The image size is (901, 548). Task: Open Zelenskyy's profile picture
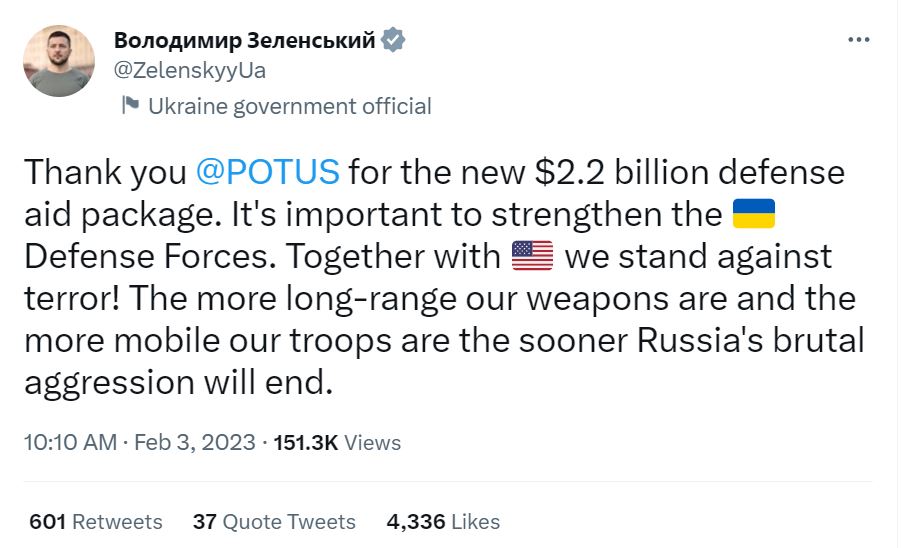coord(60,60)
